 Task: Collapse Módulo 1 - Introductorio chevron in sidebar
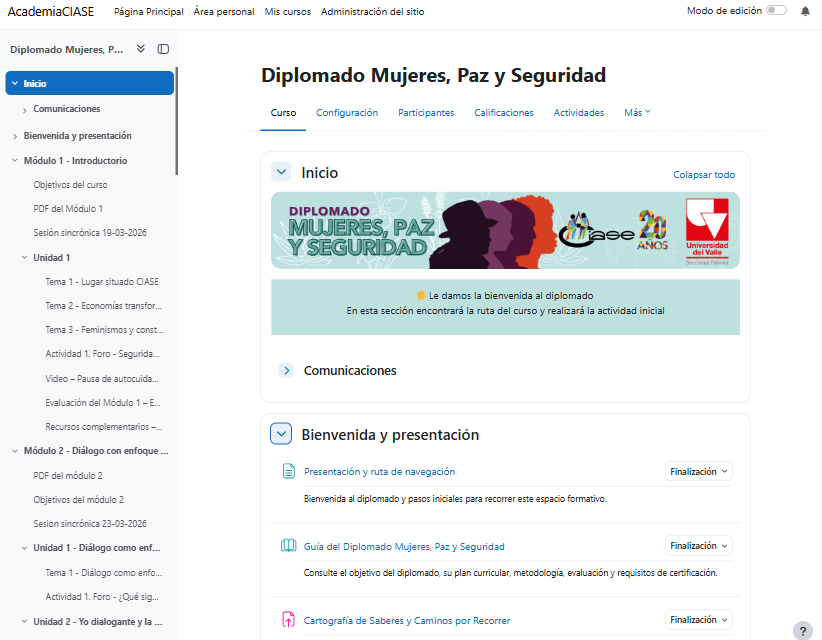(15, 160)
